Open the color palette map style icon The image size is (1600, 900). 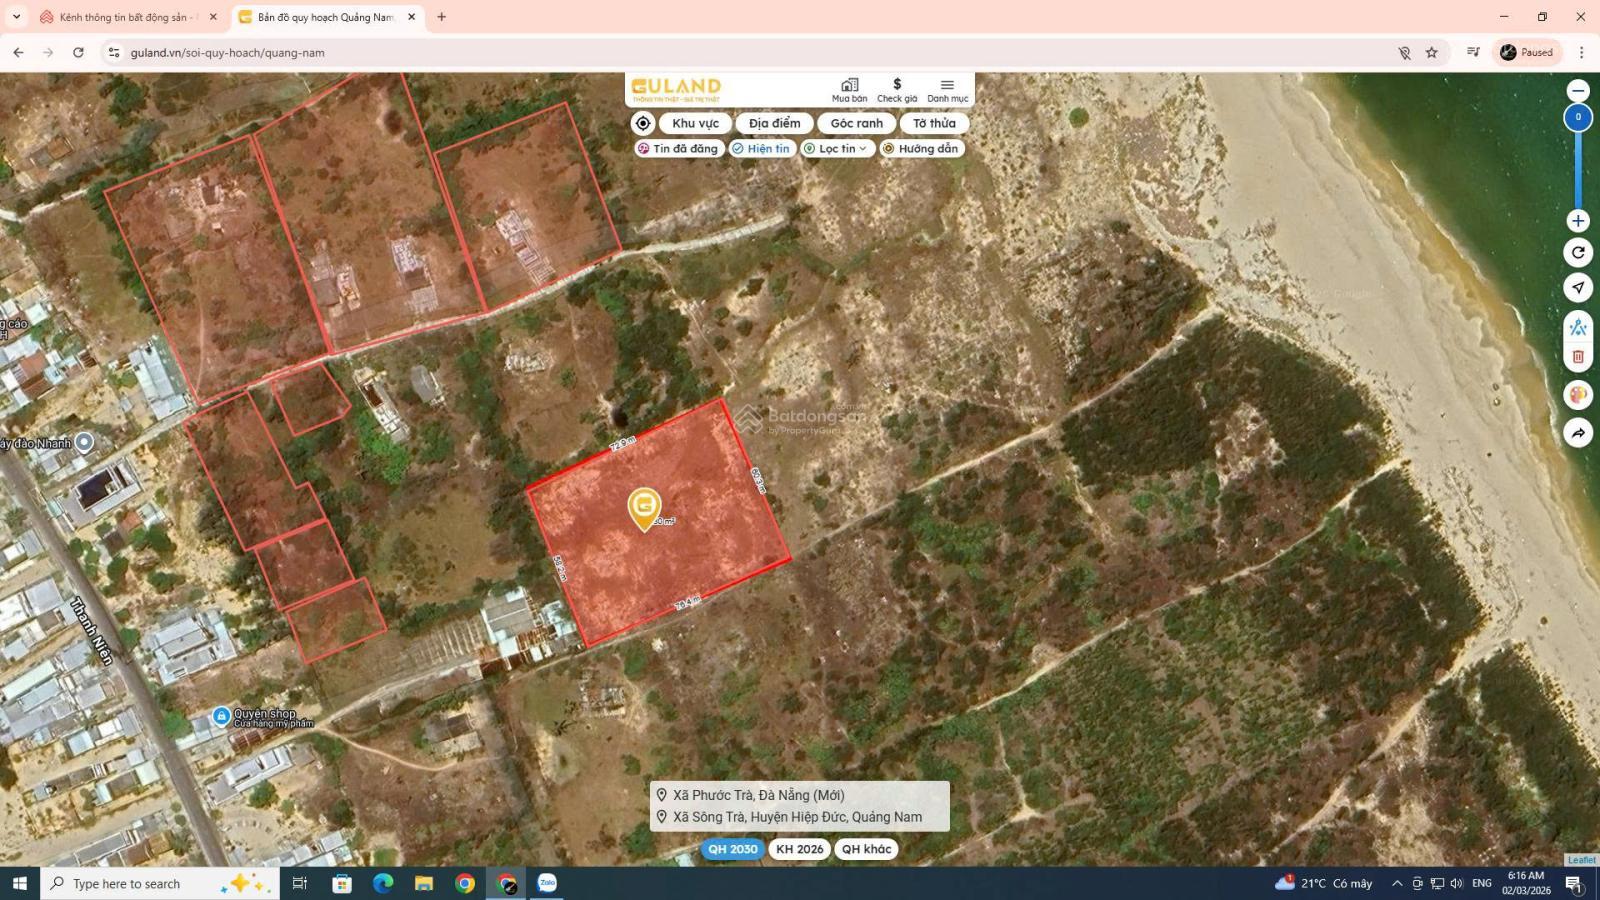click(1578, 394)
